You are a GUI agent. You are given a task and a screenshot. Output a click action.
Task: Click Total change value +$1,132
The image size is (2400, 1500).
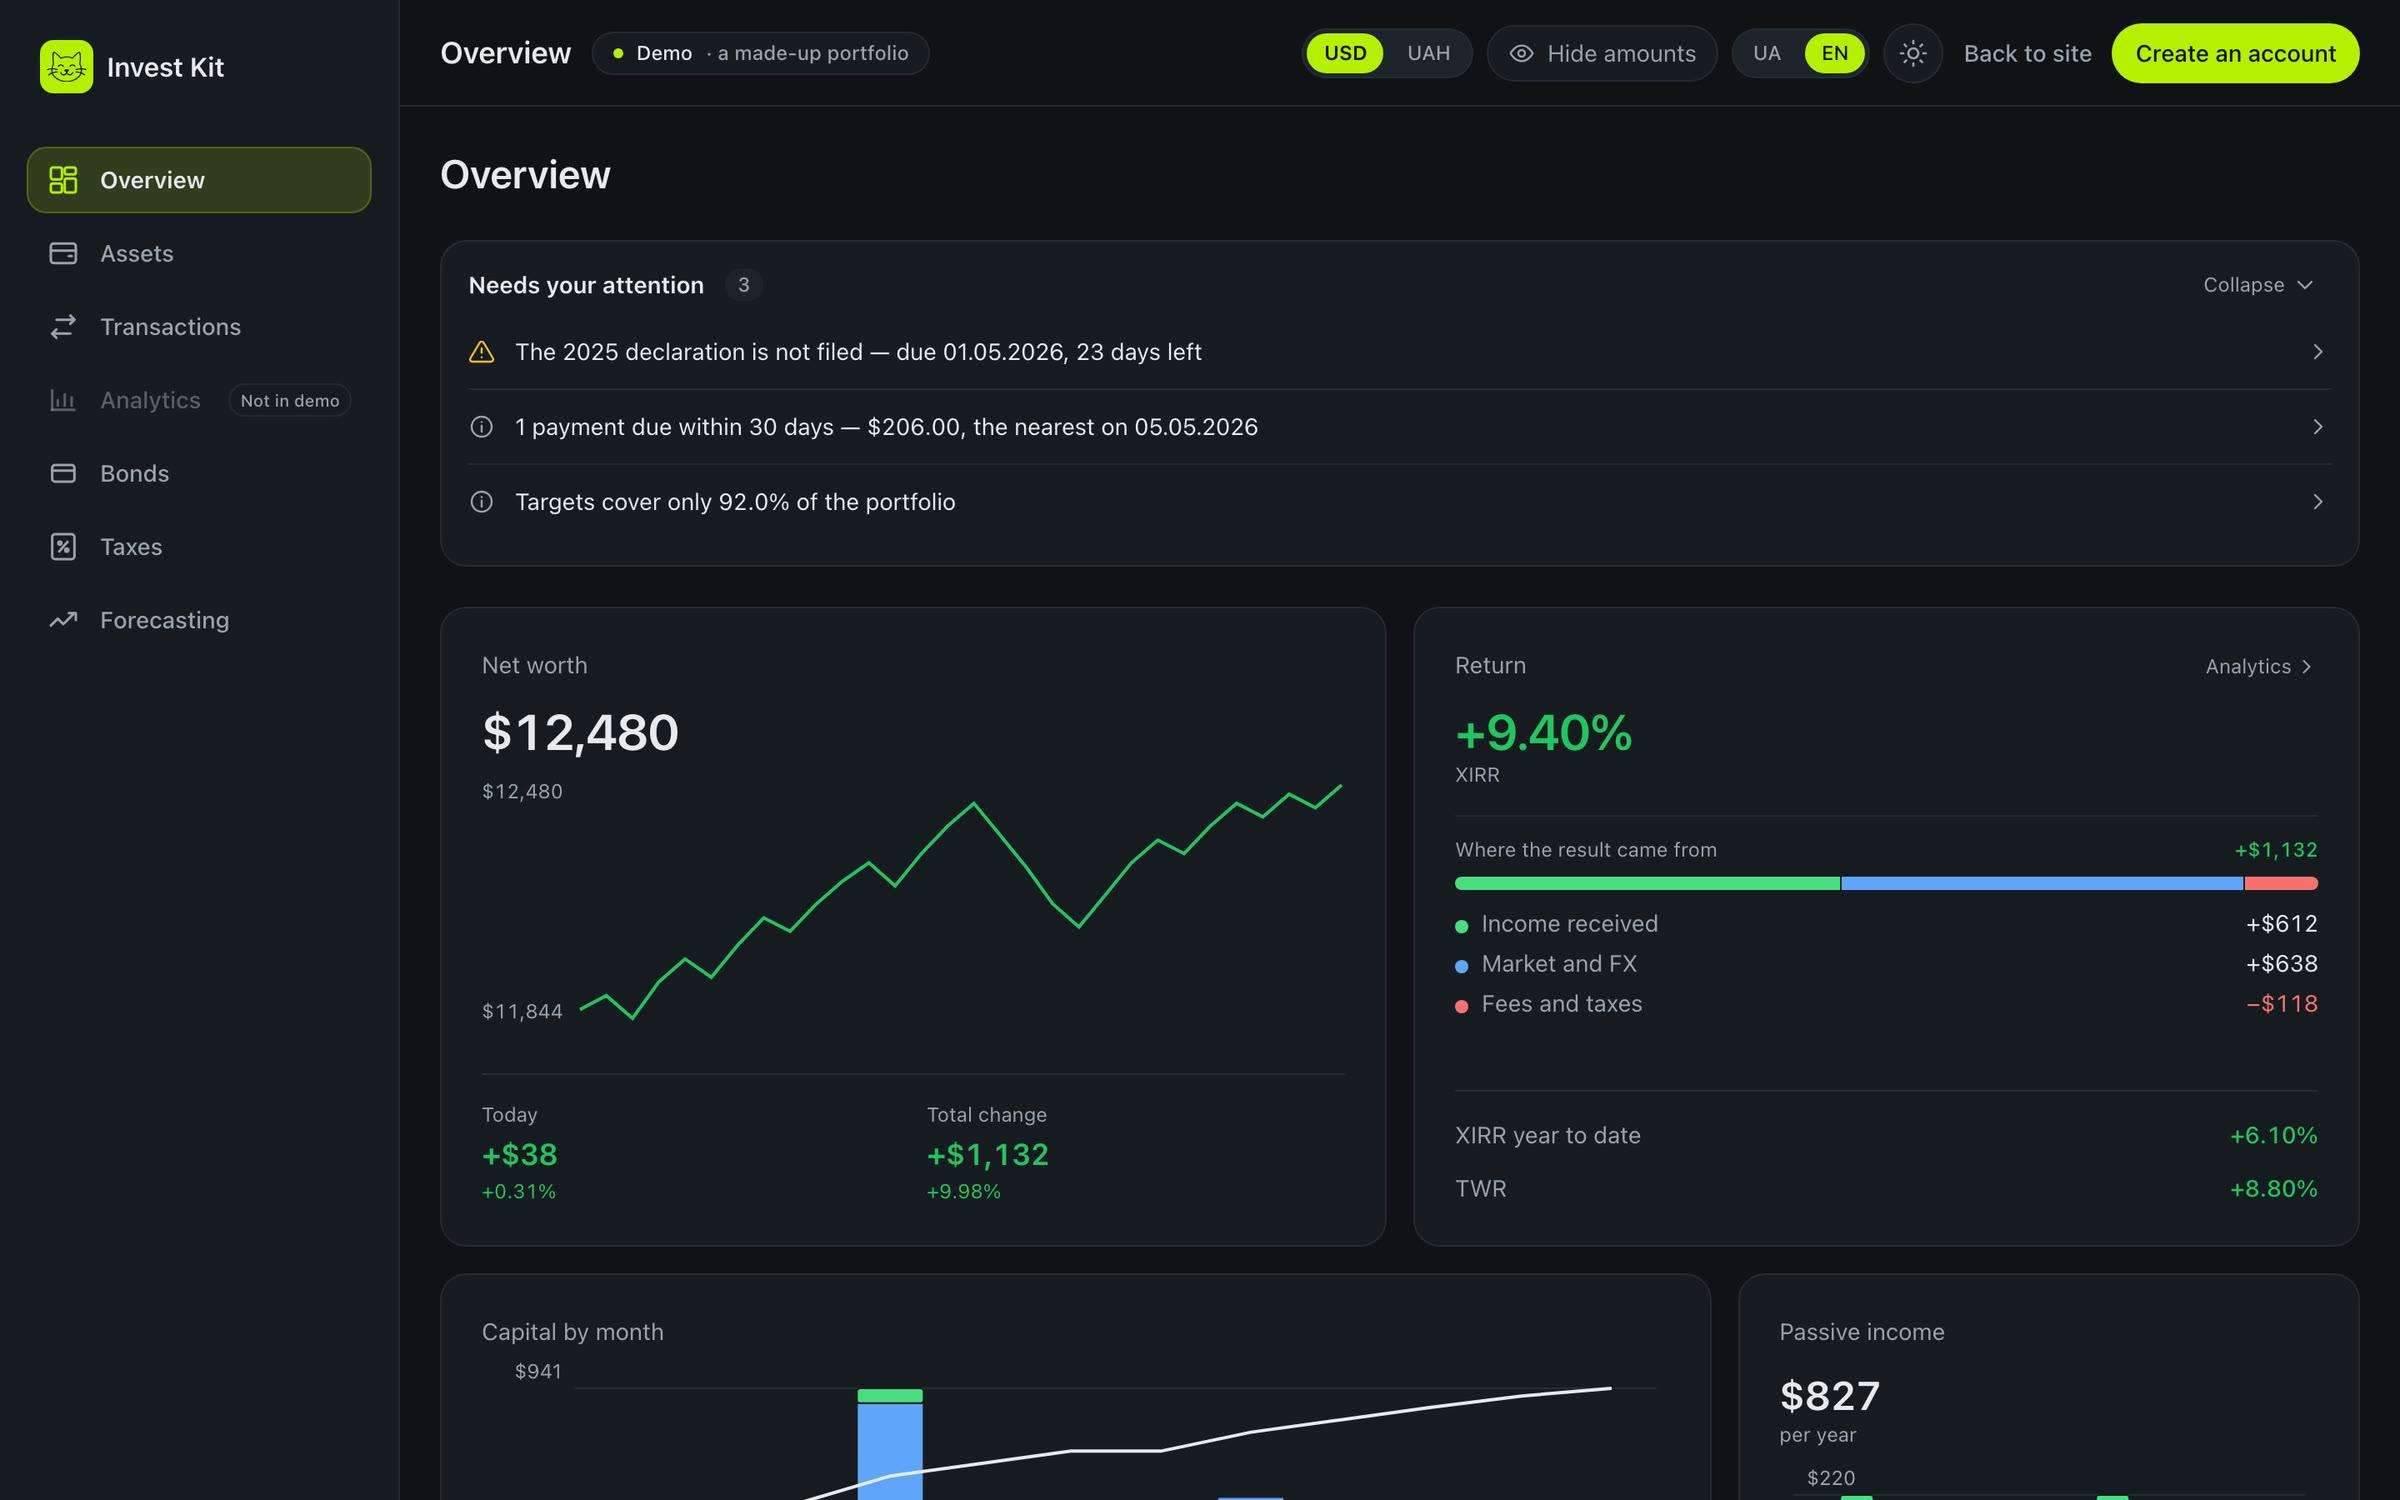(x=987, y=1154)
